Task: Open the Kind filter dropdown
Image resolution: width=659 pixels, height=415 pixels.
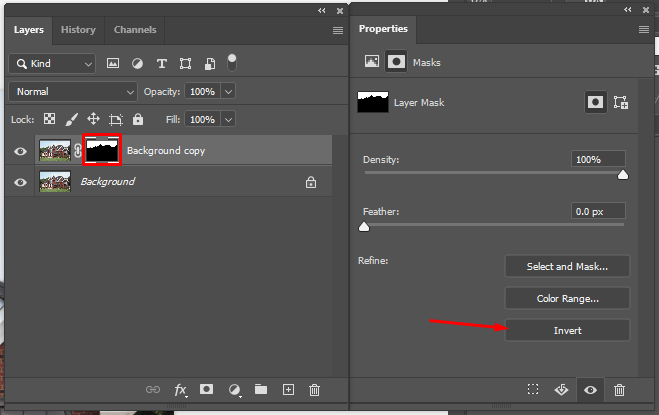Action: pos(52,64)
